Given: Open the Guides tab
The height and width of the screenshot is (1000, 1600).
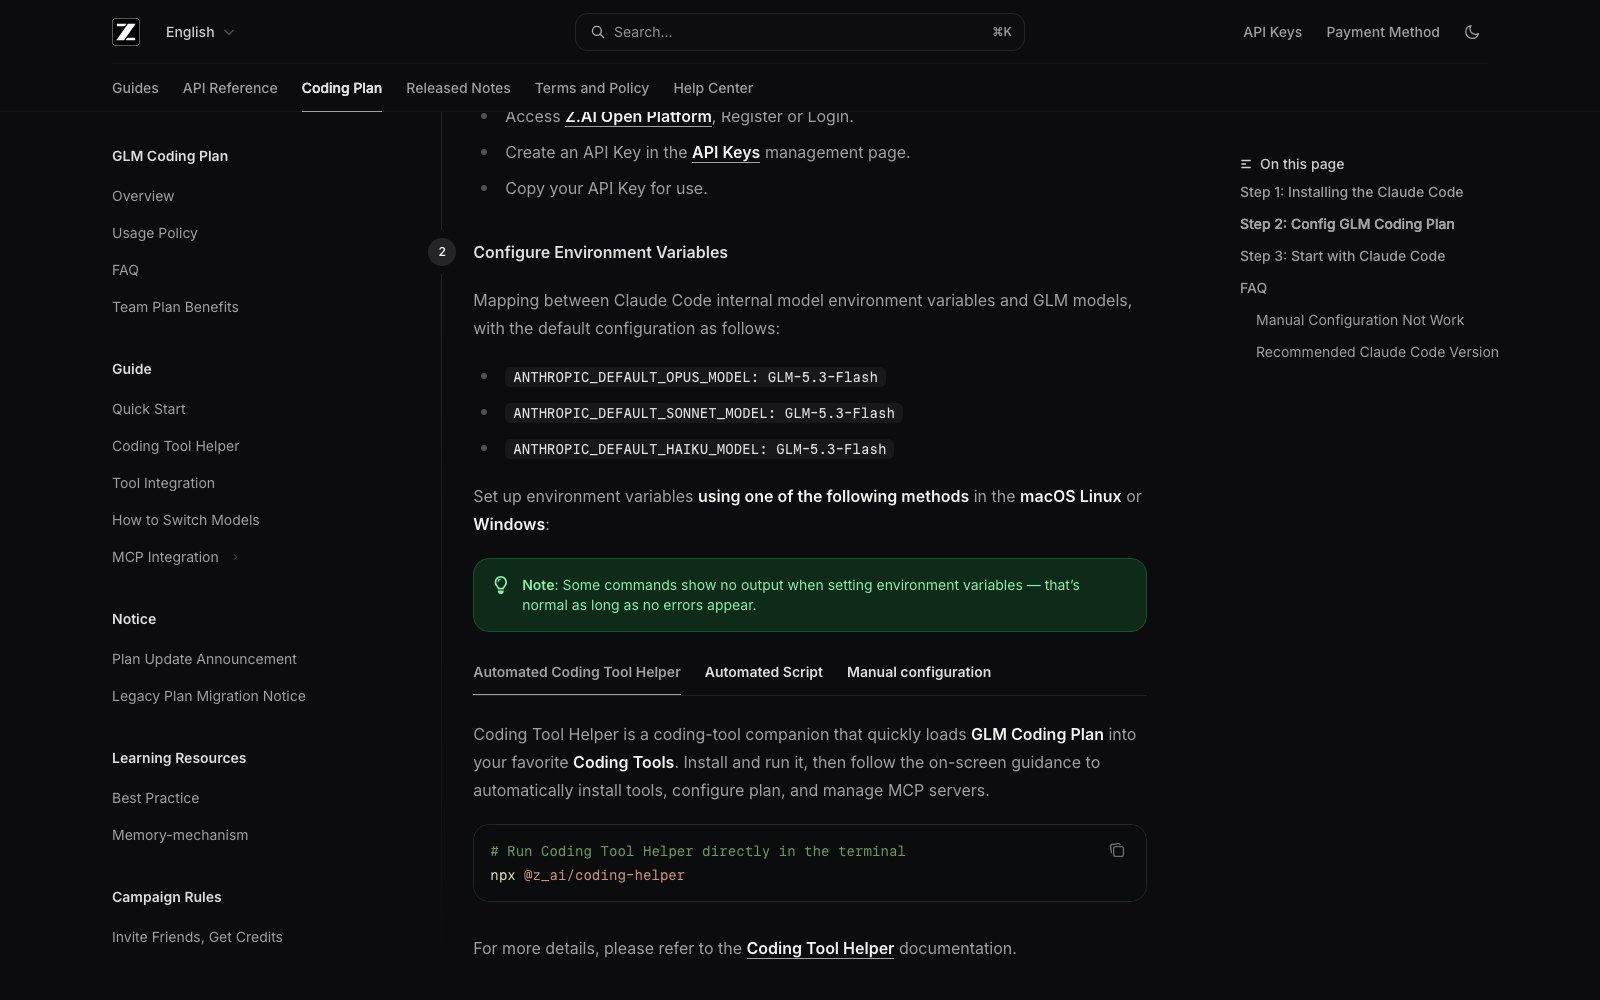Looking at the screenshot, I should click(x=135, y=88).
